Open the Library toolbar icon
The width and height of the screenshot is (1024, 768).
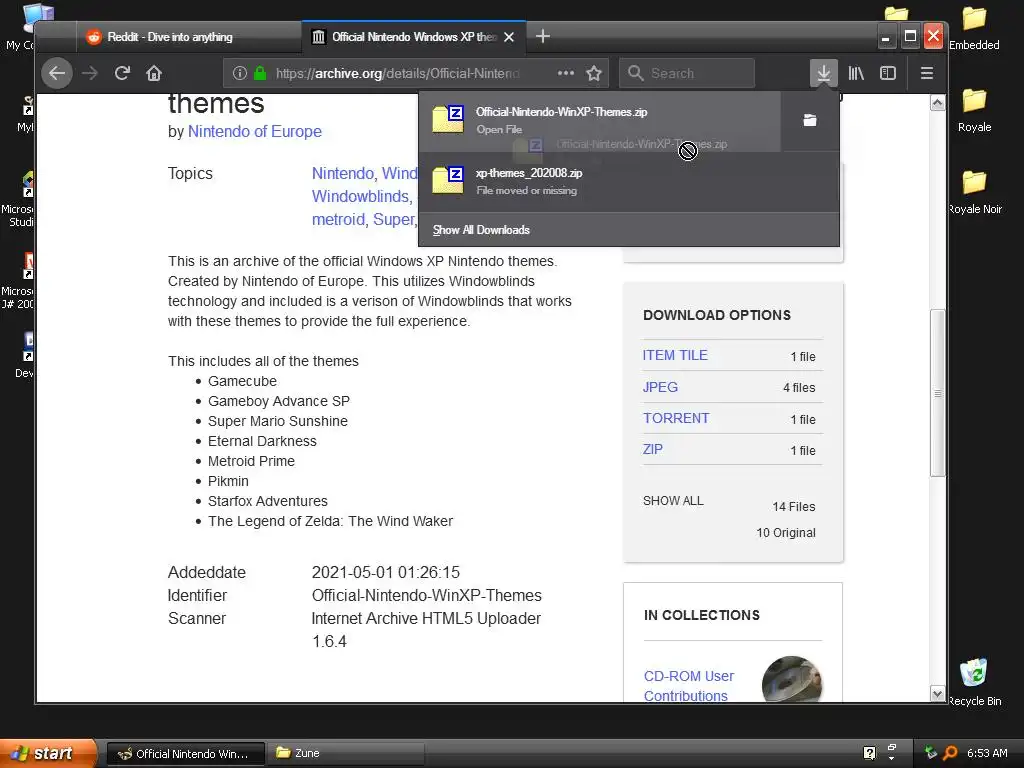[x=856, y=73]
